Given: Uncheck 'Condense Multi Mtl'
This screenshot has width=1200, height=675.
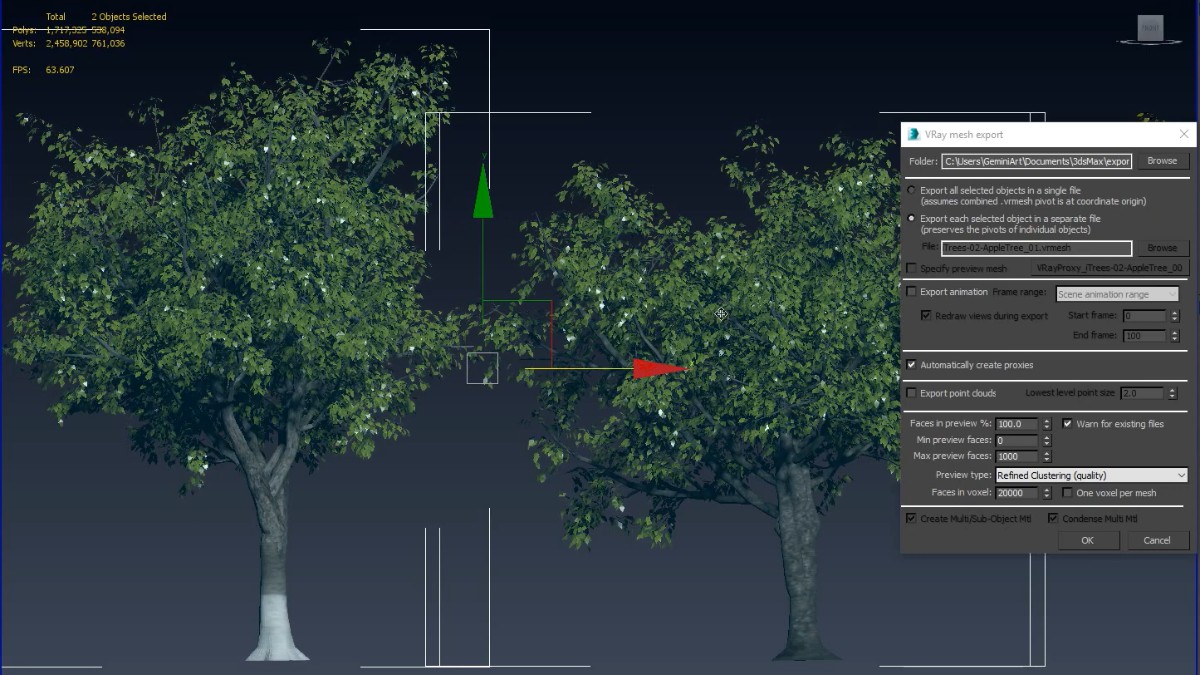Looking at the screenshot, I should pos(1052,518).
